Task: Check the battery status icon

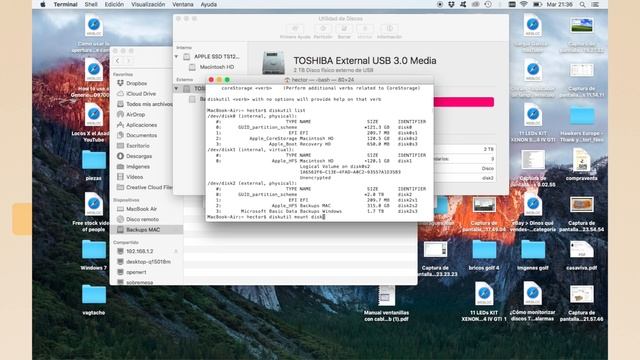Action: tap(538, 4)
